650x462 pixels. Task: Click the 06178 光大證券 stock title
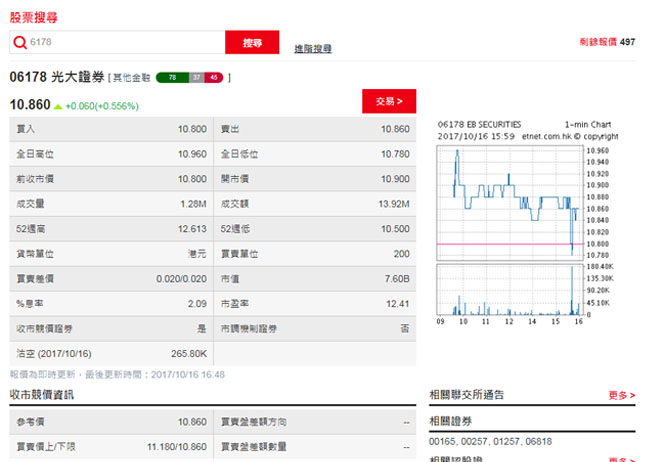click(x=57, y=77)
